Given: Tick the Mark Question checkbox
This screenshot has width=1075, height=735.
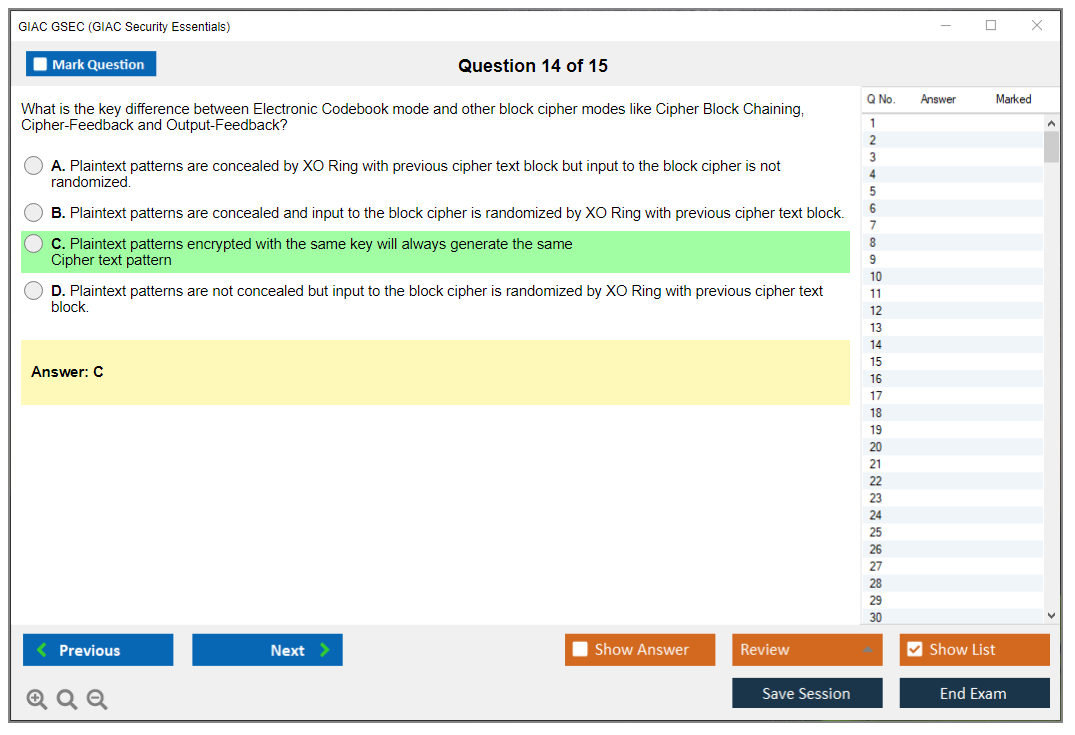Looking at the screenshot, I should coord(41,65).
